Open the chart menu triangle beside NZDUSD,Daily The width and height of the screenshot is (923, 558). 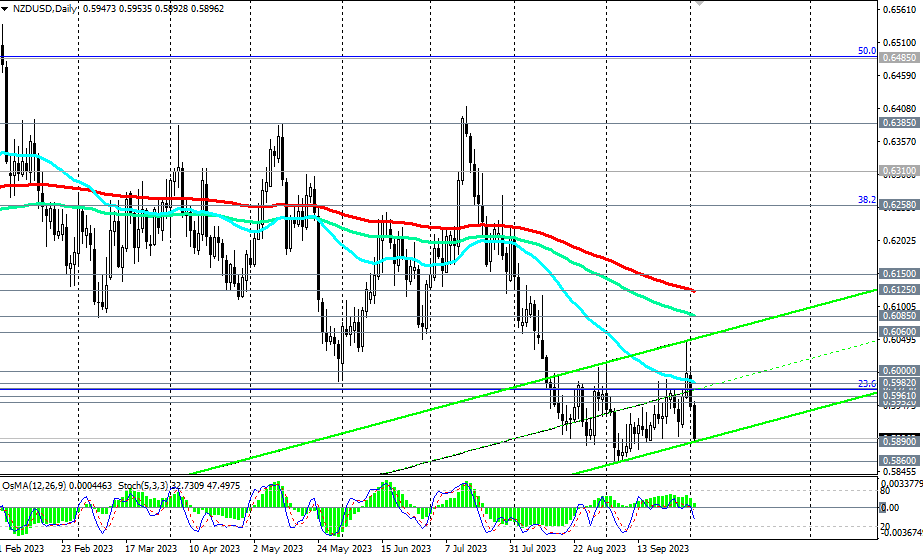(5, 9)
